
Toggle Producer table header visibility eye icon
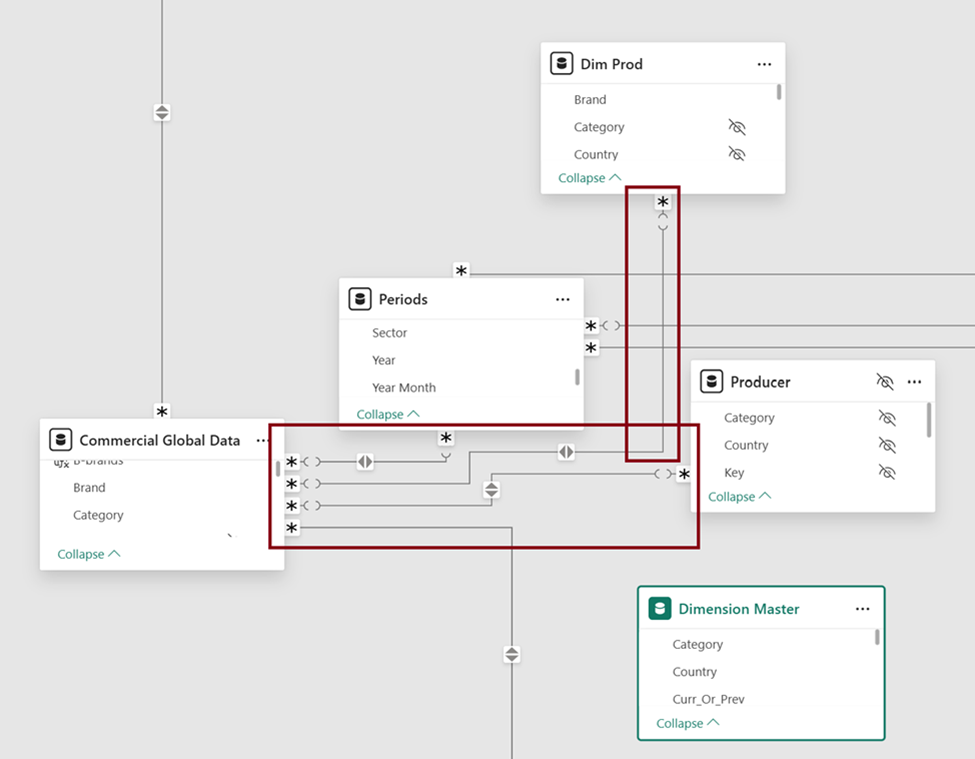click(884, 381)
